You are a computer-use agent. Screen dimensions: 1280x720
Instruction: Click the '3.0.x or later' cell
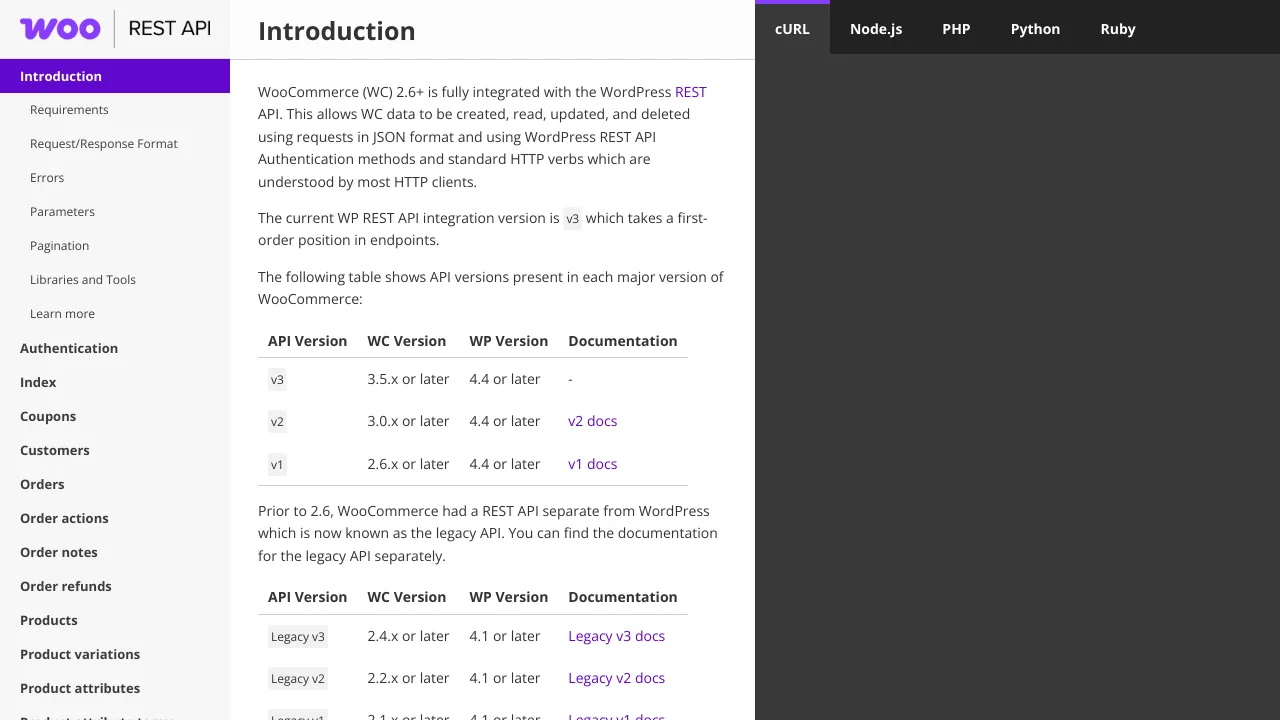click(408, 421)
